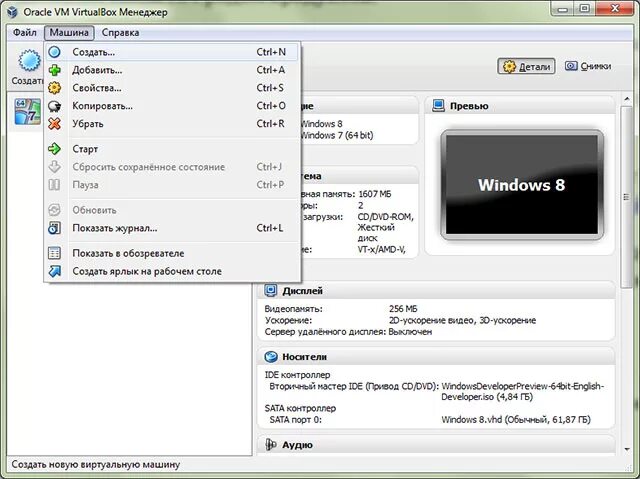The height and width of the screenshot is (479, 640).
Task: Click the Windows 8 preview thumbnail
Action: click(x=522, y=185)
